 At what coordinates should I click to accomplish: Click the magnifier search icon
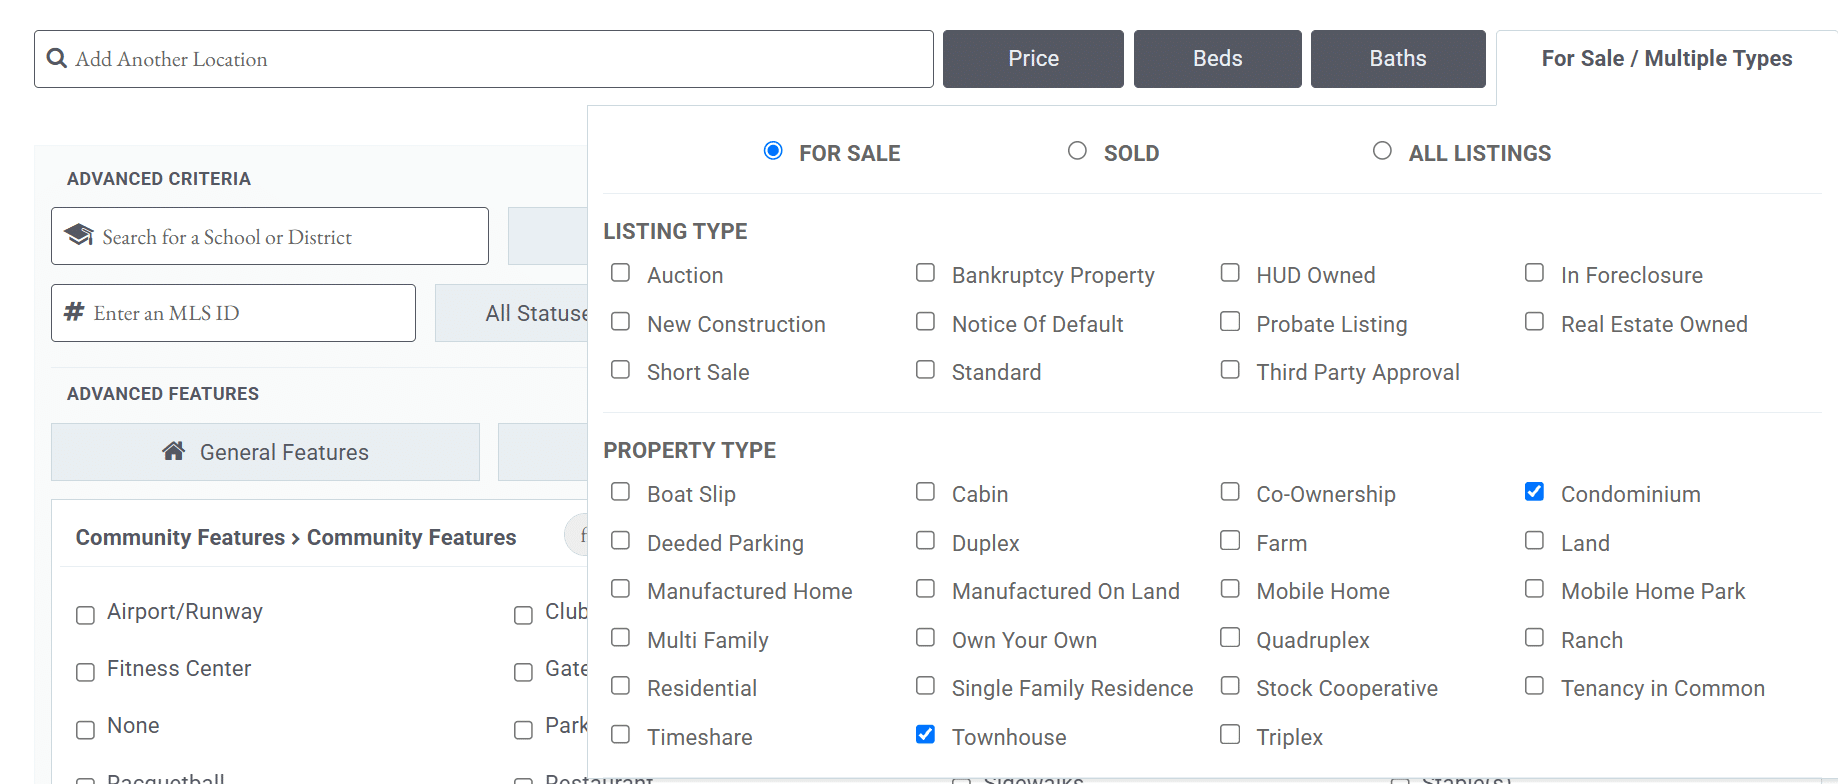pos(57,58)
